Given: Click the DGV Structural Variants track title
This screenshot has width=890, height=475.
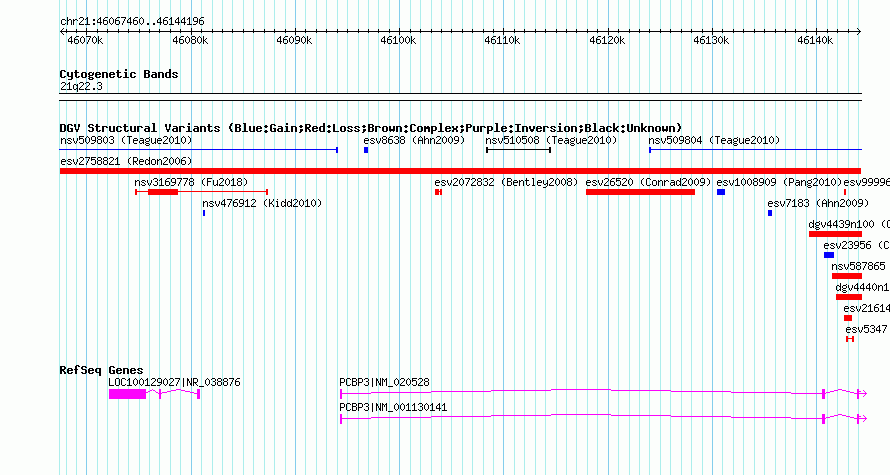Looking at the screenshot, I should pyautogui.click(x=371, y=128).
